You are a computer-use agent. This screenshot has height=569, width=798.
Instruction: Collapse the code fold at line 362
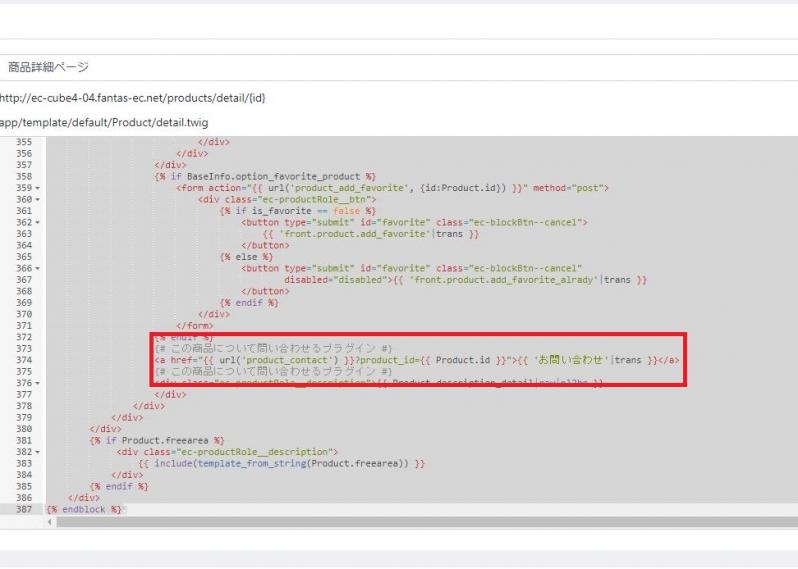(x=38, y=222)
